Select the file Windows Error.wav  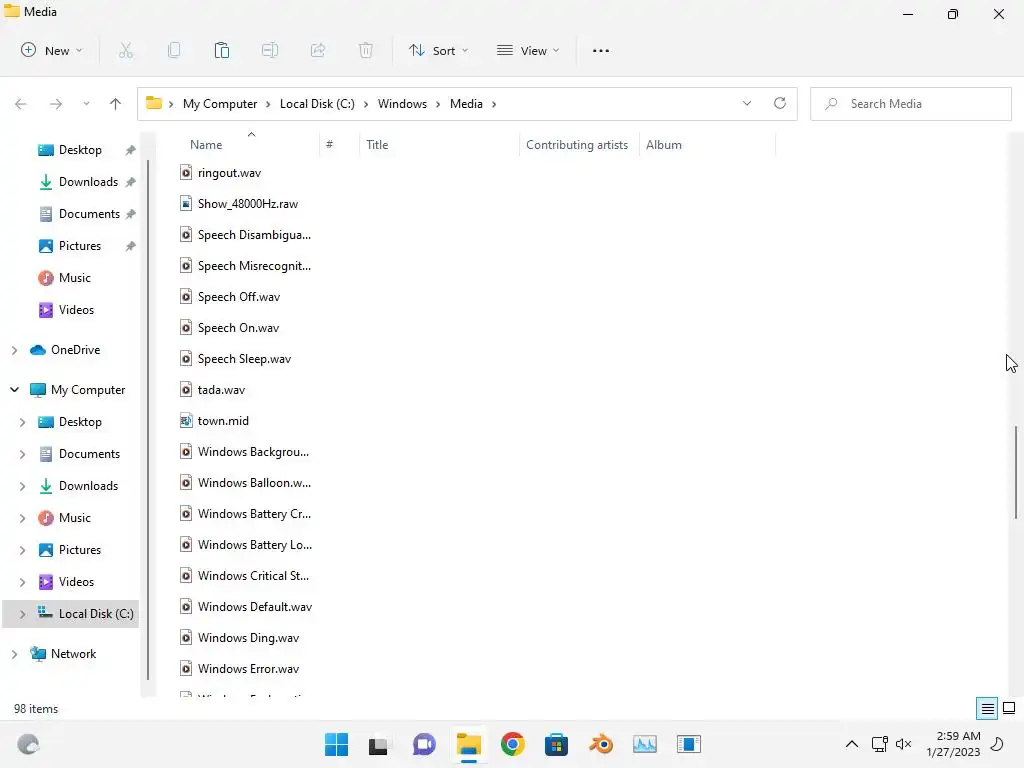[248, 669]
